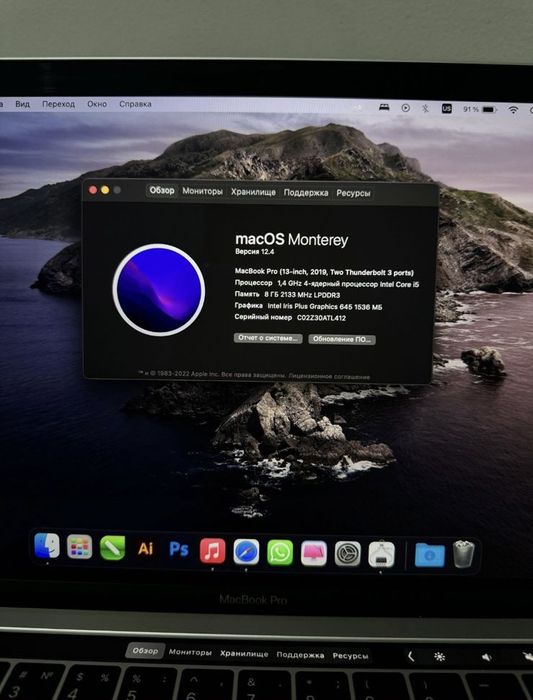Click the 91 % battery indicator
533x700 pixels.
coord(479,109)
